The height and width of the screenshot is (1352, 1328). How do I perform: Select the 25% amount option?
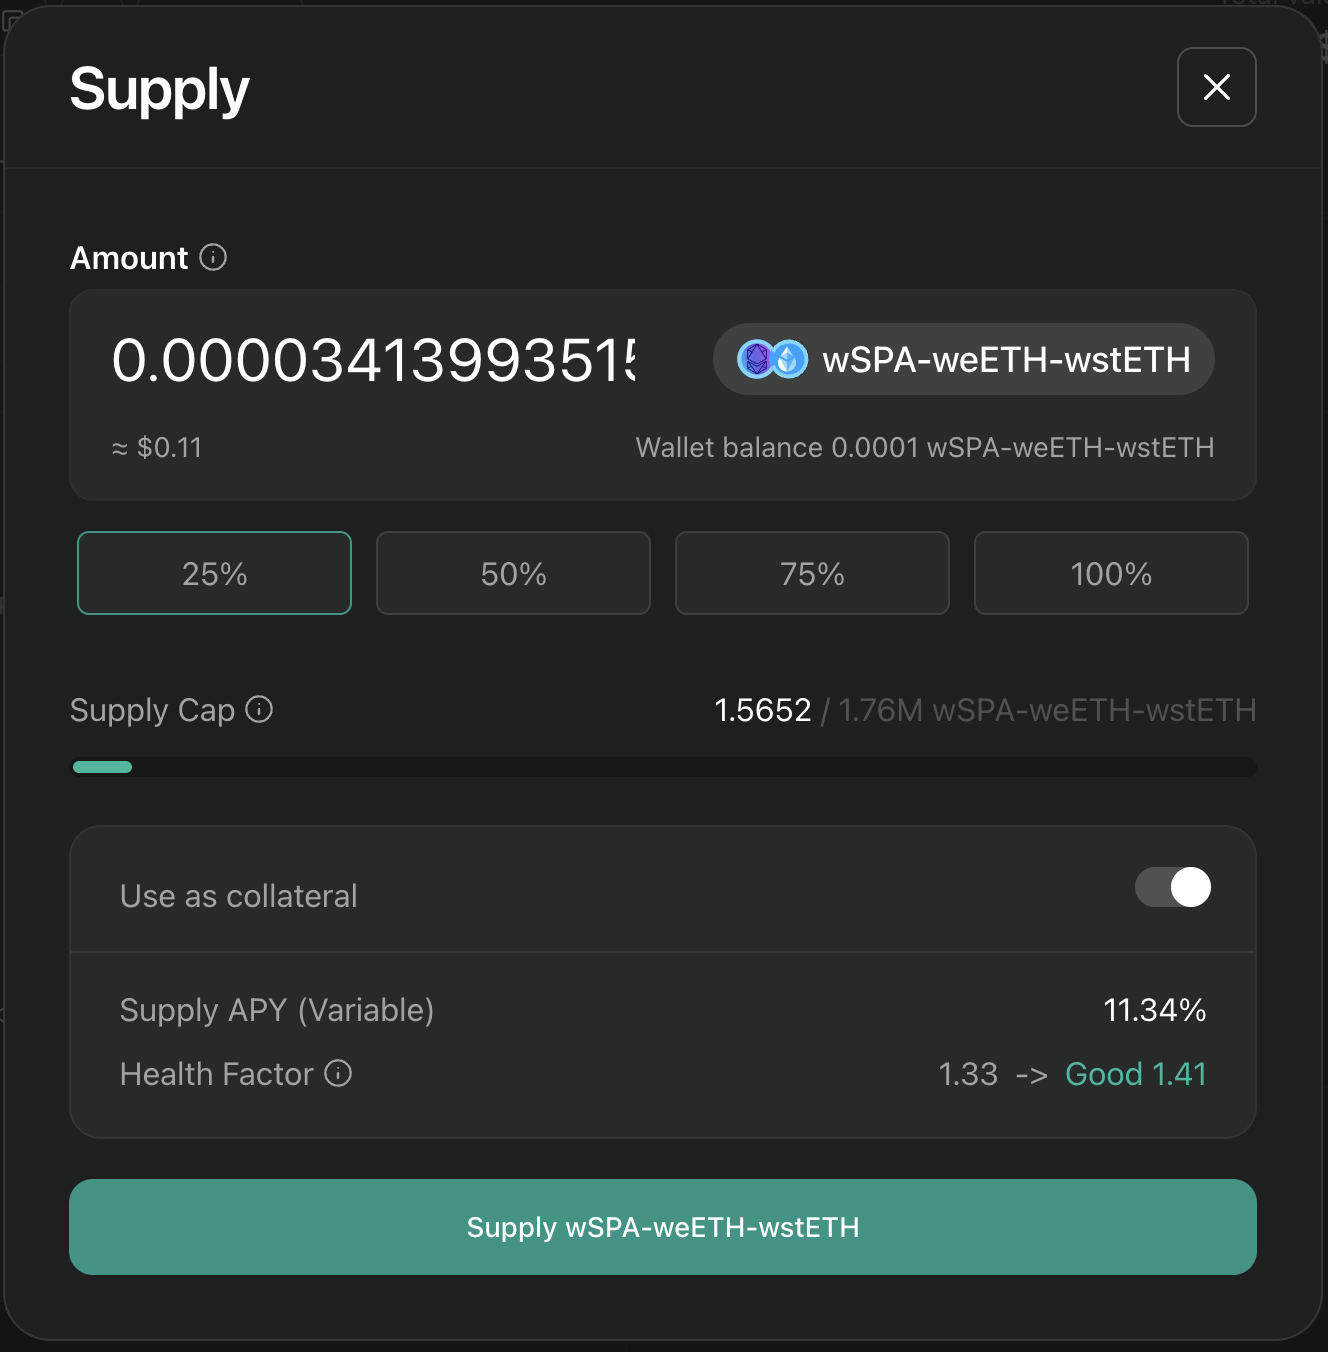point(214,574)
